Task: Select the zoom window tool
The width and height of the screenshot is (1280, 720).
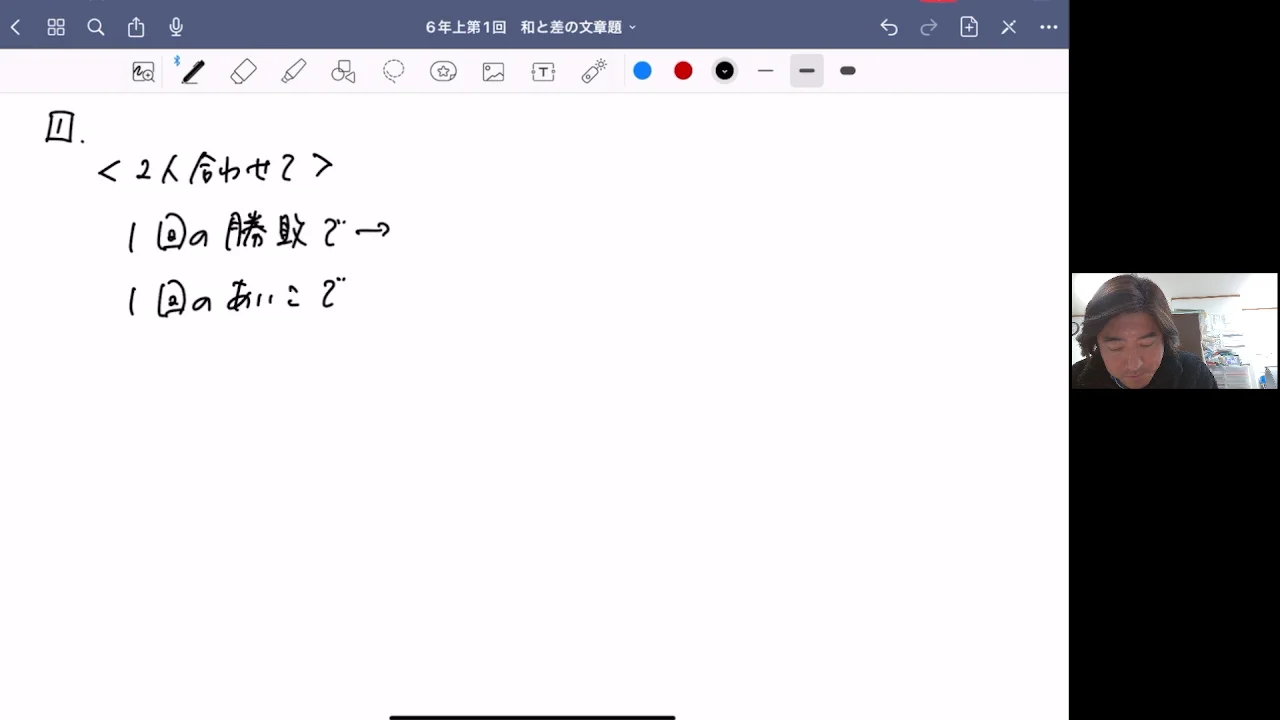Action: click(x=143, y=71)
